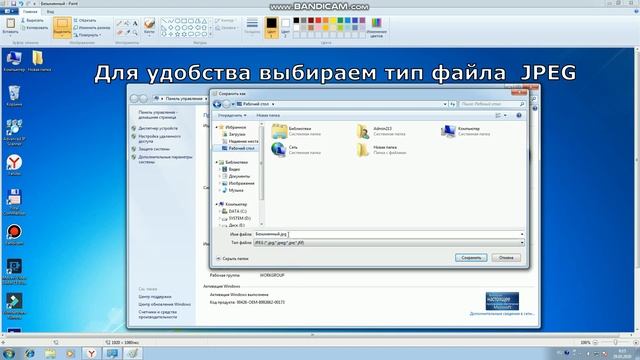The height and width of the screenshot is (360, 640).
Task: Click Скрыть папки (Hide folders)
Action: (x=232, y=259)
